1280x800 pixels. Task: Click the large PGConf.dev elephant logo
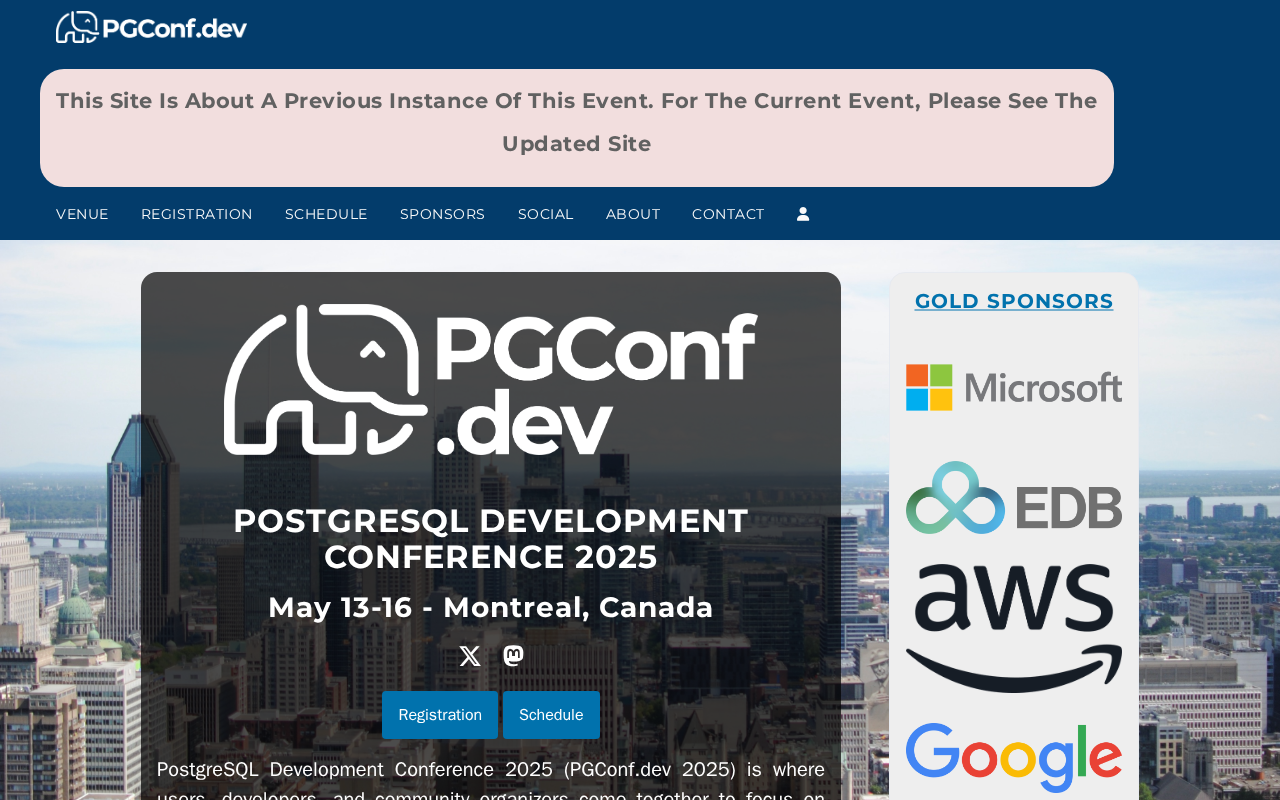click(x=491, y=380)
